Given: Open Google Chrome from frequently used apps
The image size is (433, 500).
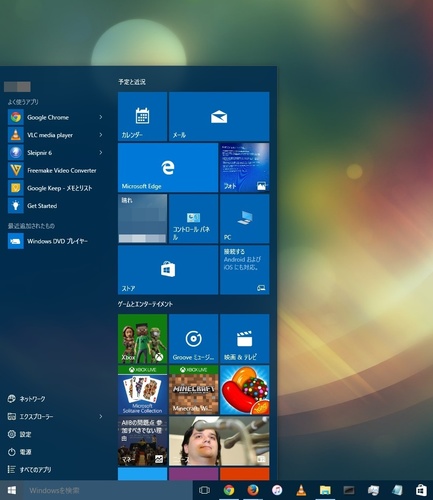Looking at the screenshot, I should (55, 117).
